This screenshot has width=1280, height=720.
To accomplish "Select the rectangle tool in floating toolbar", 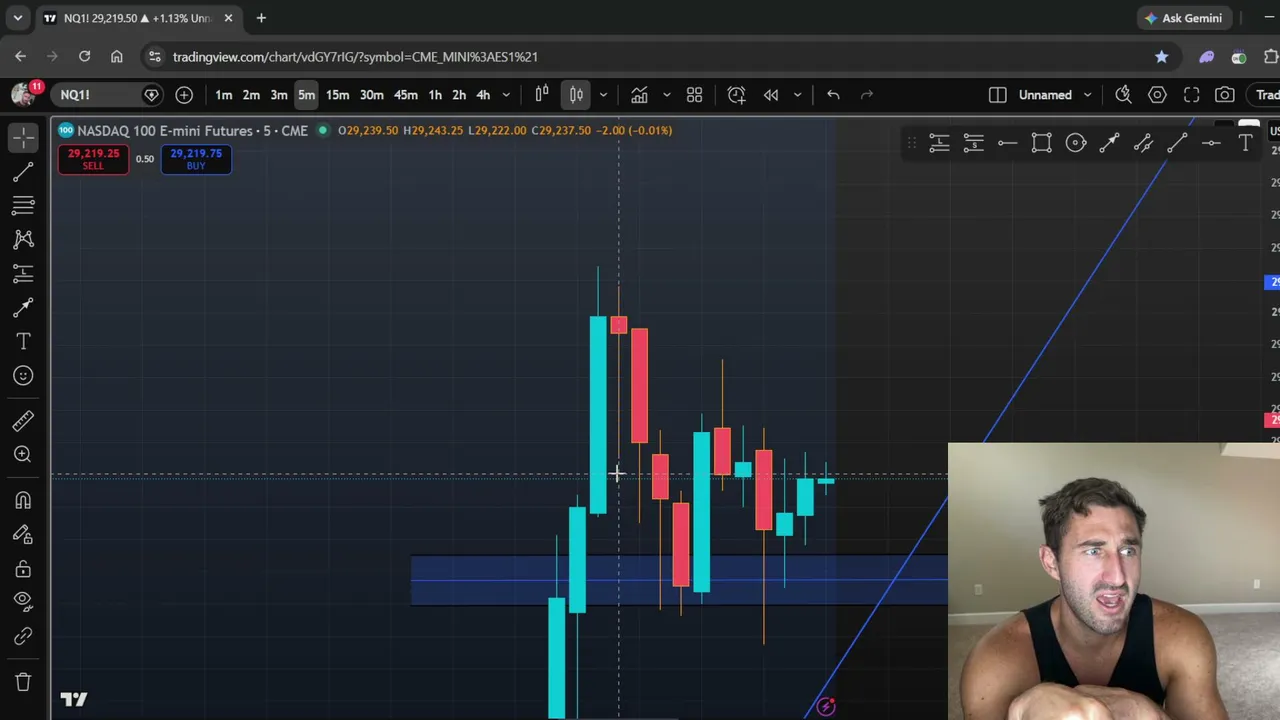I will click(1041, 144).
